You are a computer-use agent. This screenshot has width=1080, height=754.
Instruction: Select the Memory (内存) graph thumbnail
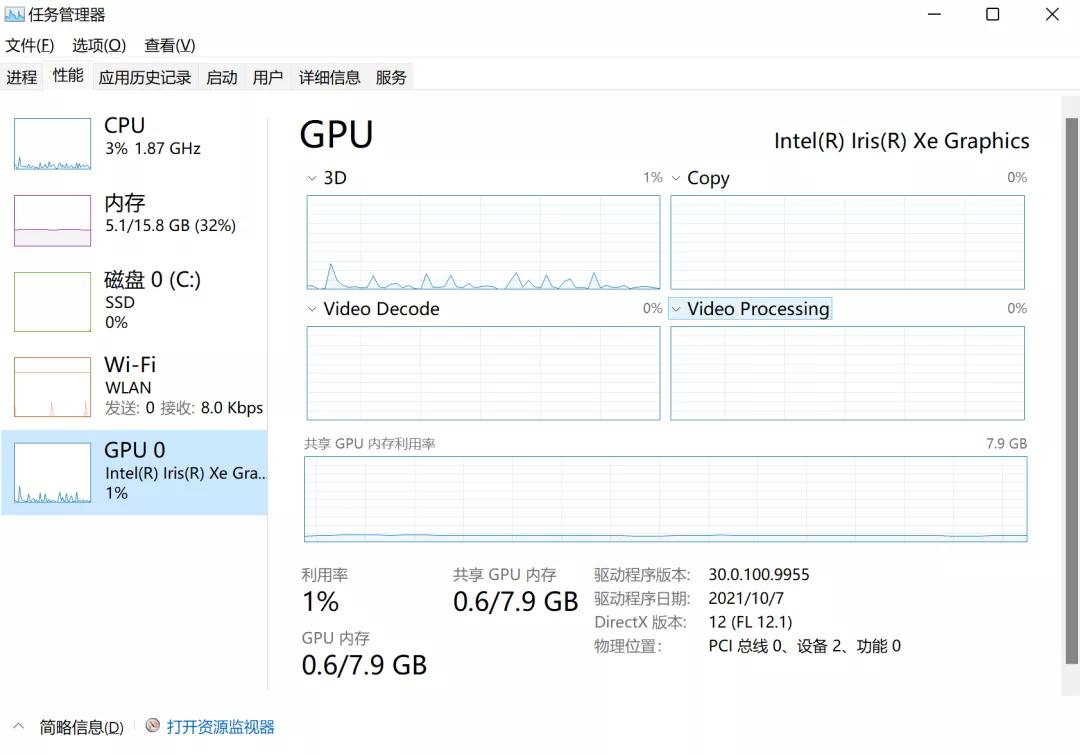52,220
